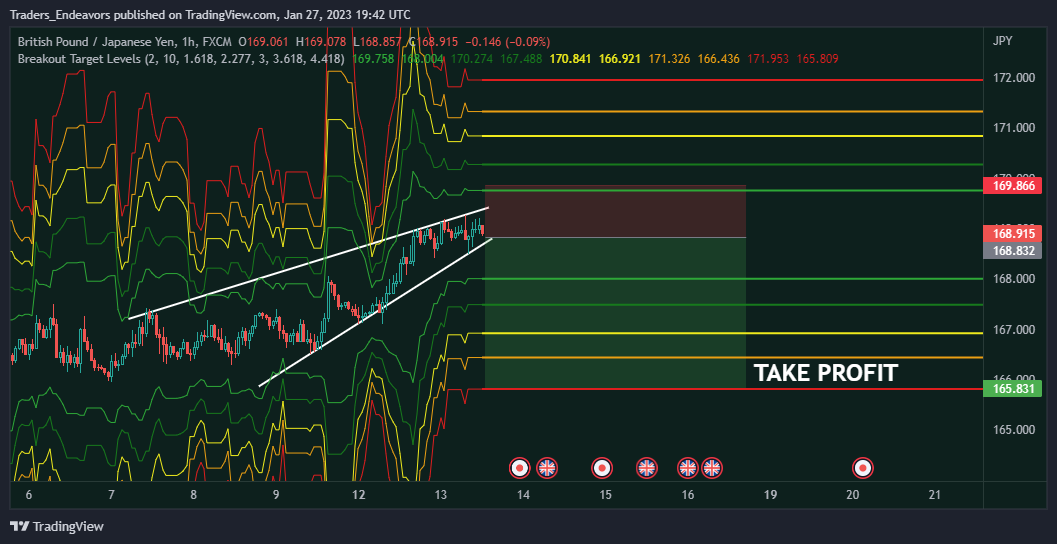The image size is (1057, 544).
Task: Click the green 167.488 indicator value
Action: tap(522, 59)
